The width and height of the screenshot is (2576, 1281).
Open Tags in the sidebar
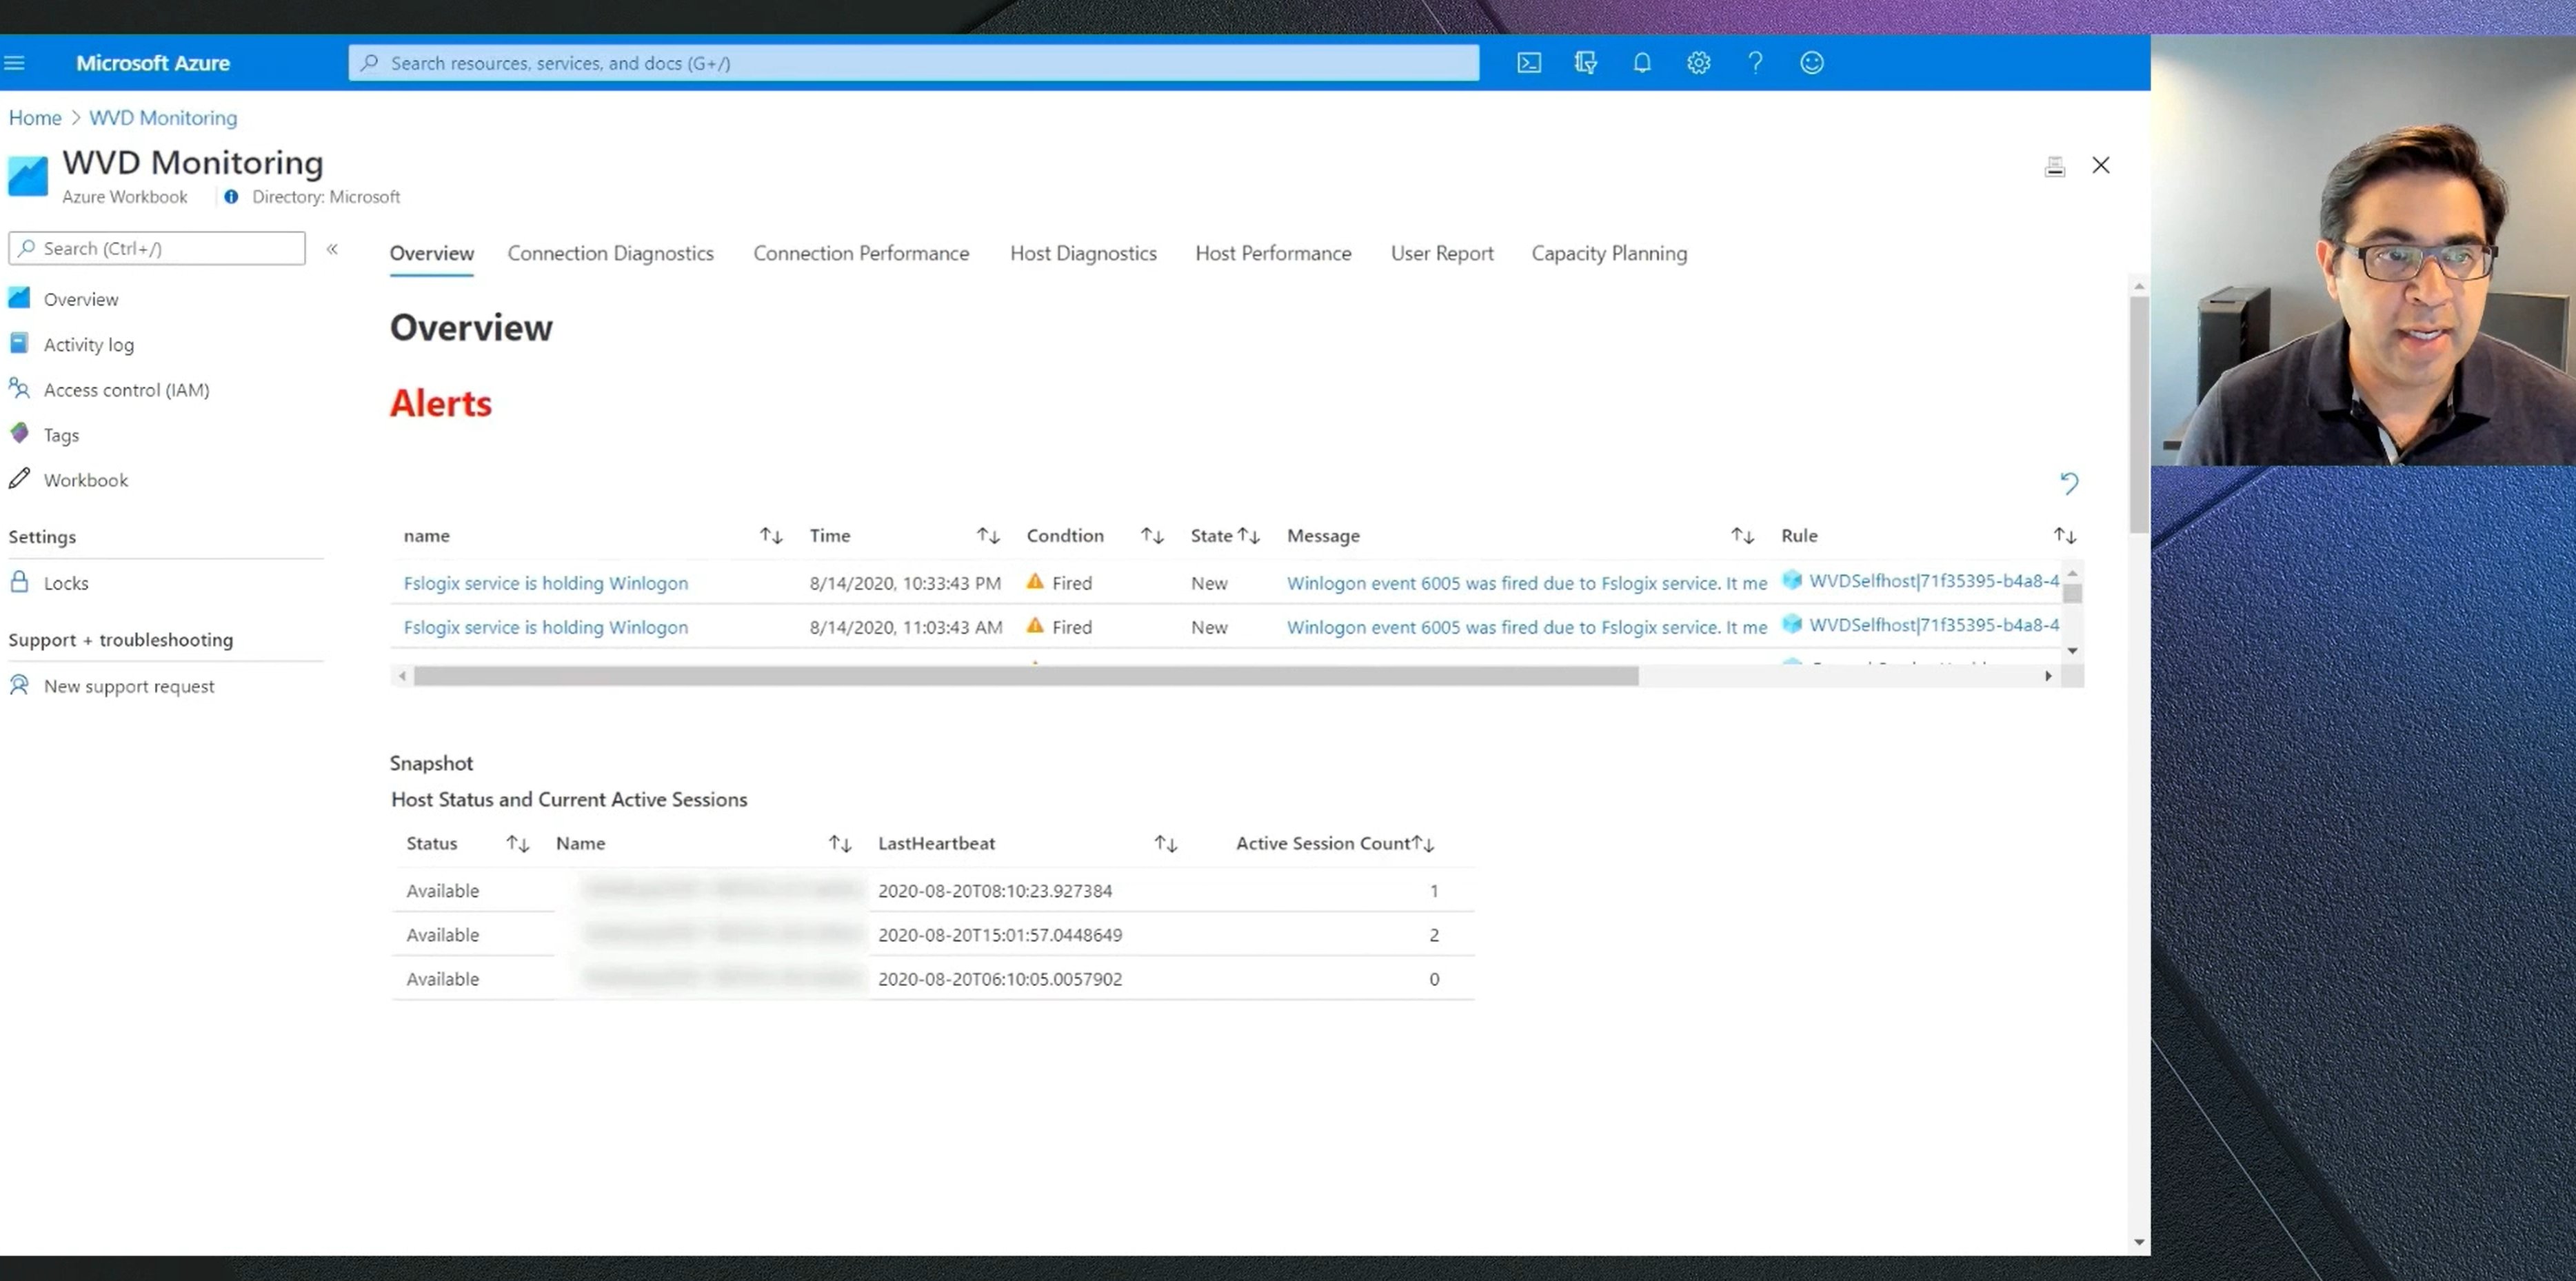coord(61,435)
